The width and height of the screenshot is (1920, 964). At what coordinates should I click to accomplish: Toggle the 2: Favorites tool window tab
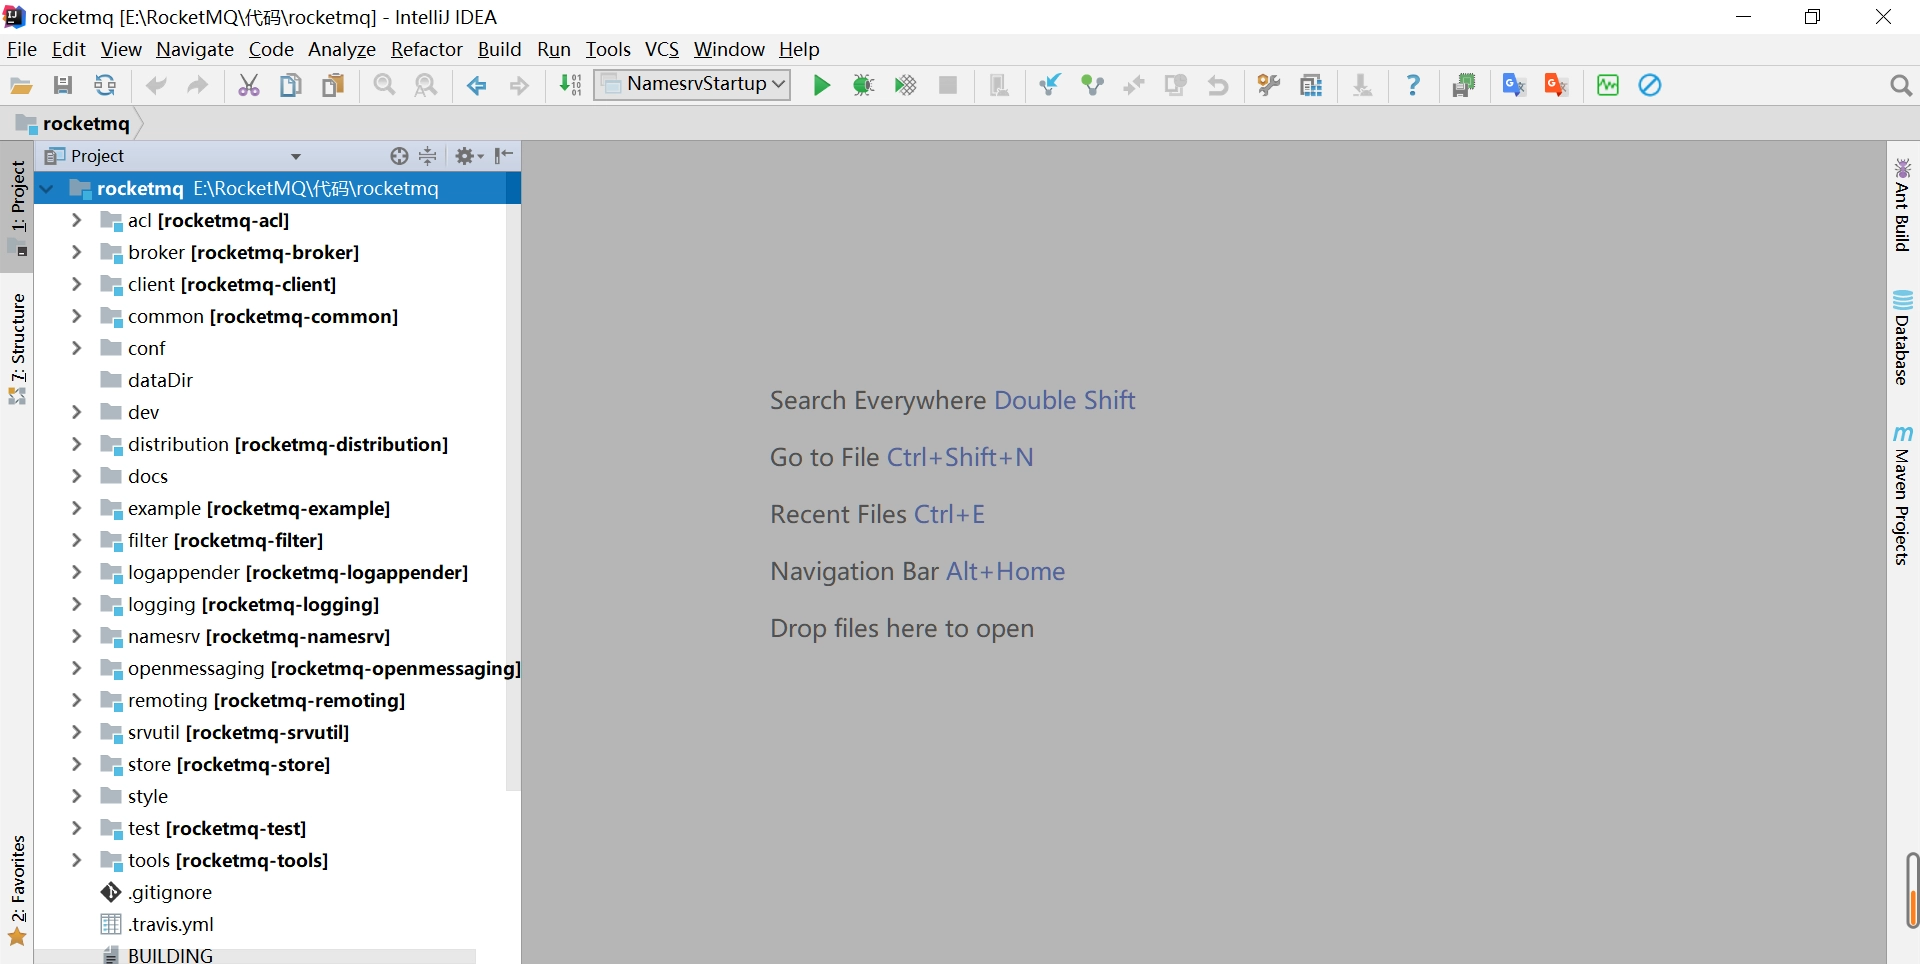click(x=18, y=890)
